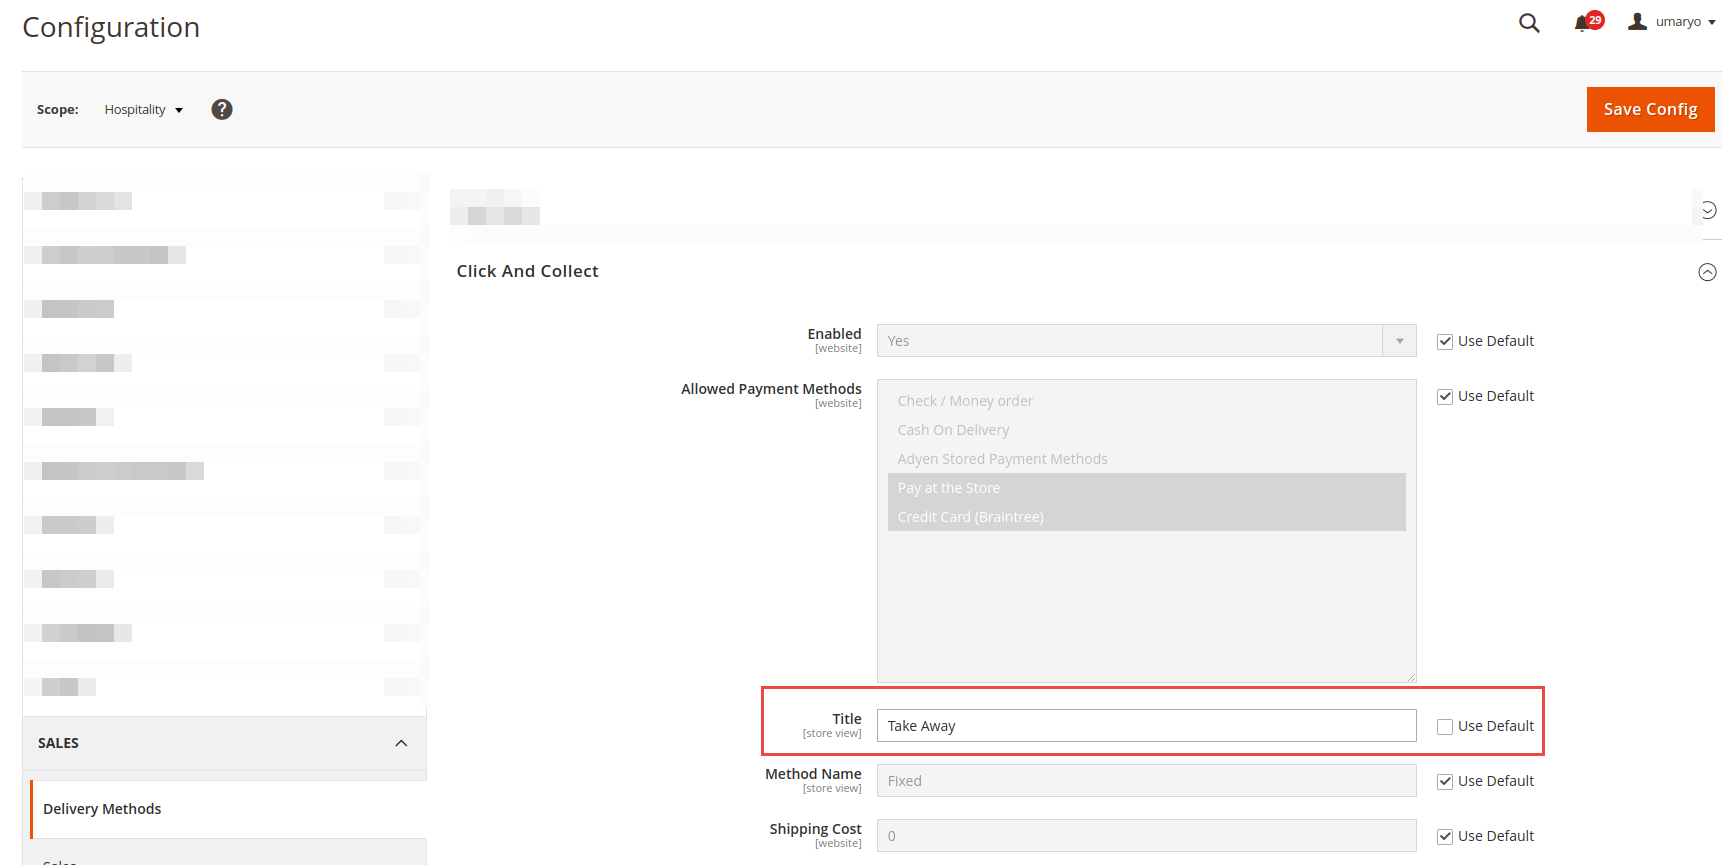Collapse the Click And Collect section
The width and height of the screenshot is (1722, 865).
(x=1707, y=272)
